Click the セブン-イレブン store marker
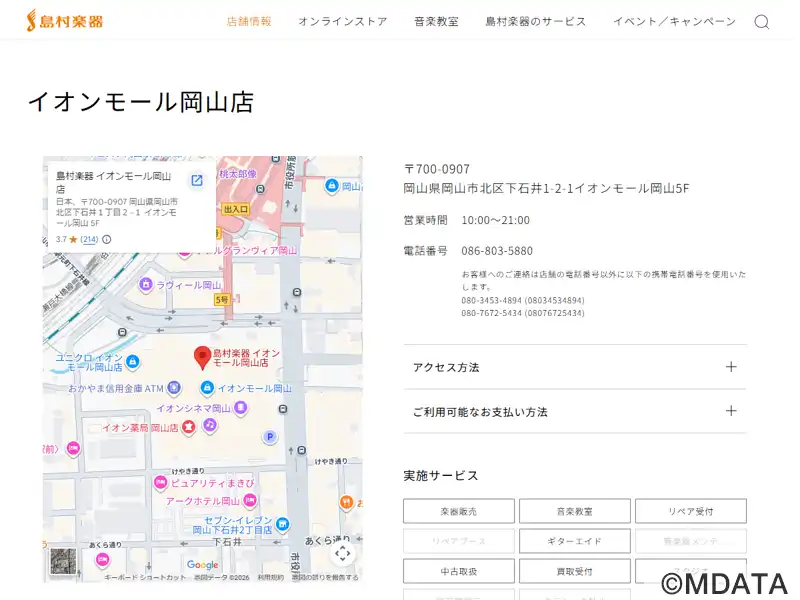 coord(283,524)
